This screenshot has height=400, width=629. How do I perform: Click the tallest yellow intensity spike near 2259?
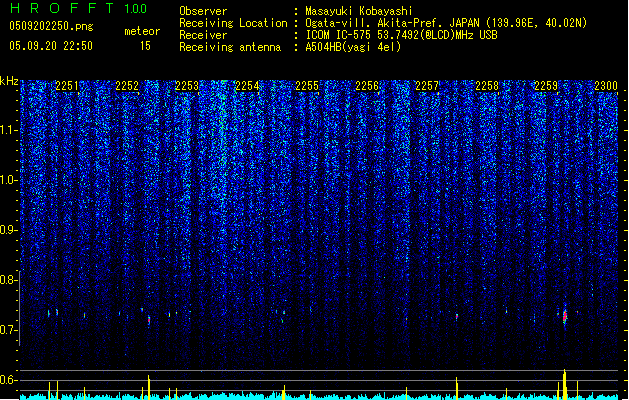(564, 384)
